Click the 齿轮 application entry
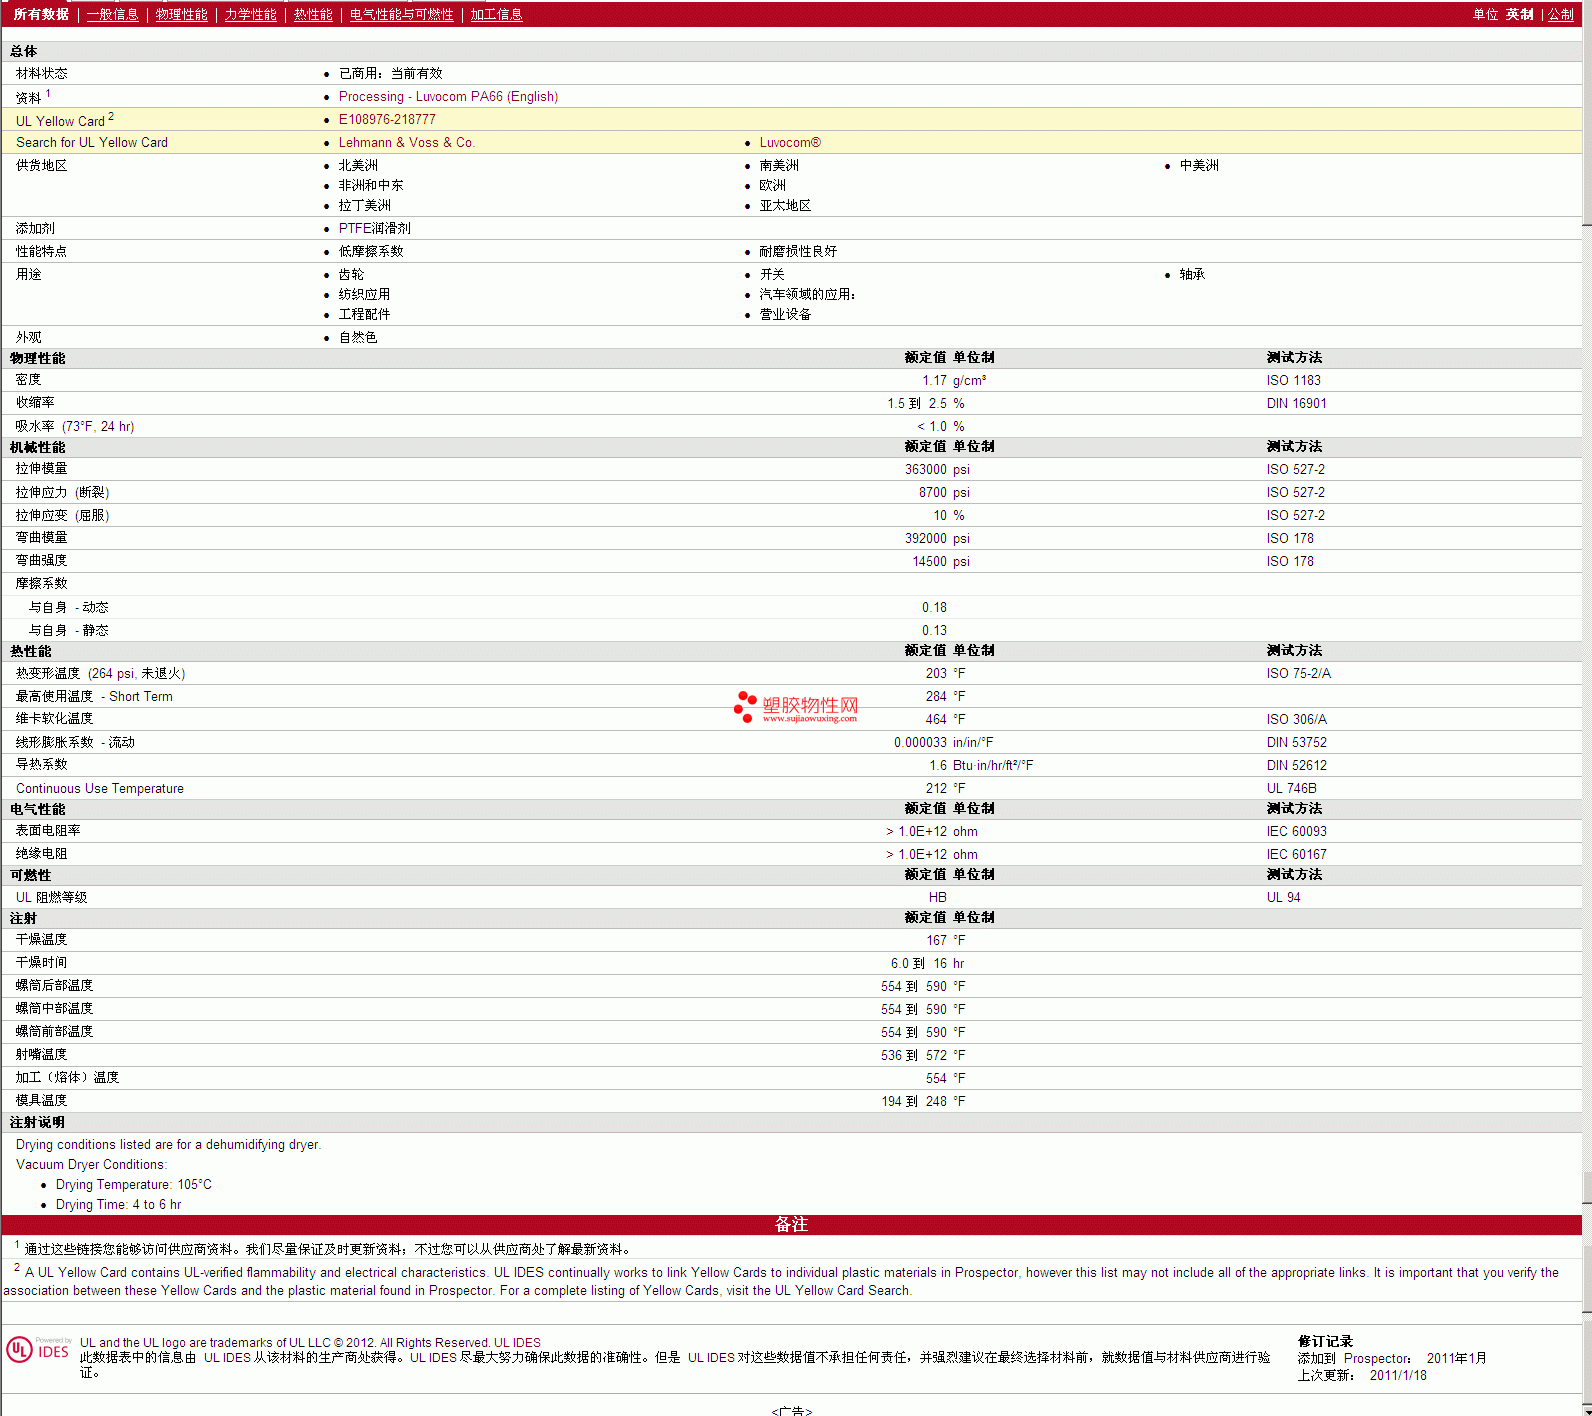This screenshot has width=1592, height=1416. click(351, 274)
